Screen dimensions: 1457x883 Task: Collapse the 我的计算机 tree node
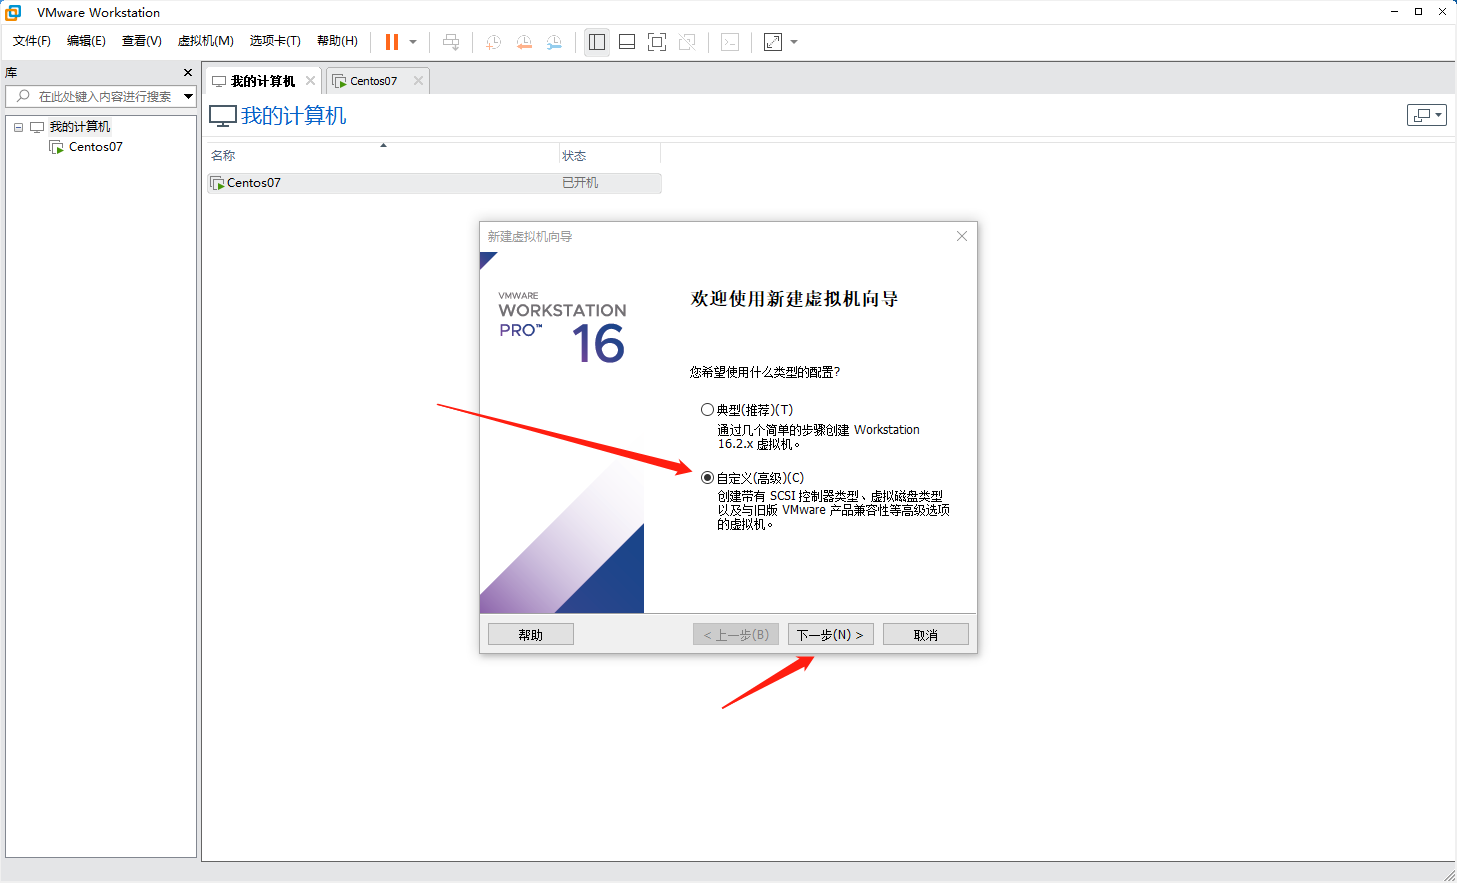pos(18,127)
